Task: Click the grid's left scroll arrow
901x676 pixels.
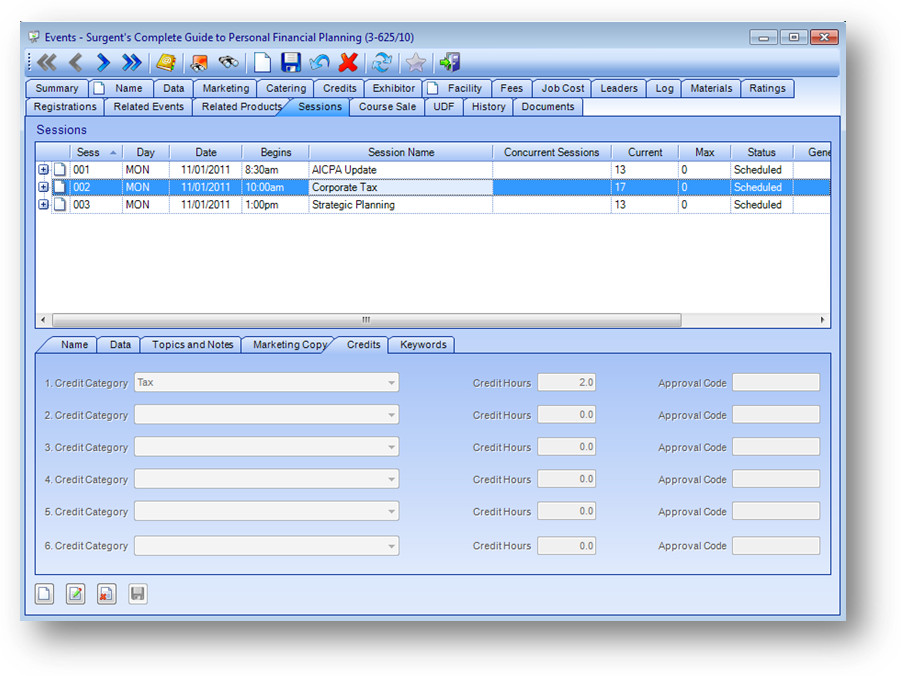Action: [43, 320]
